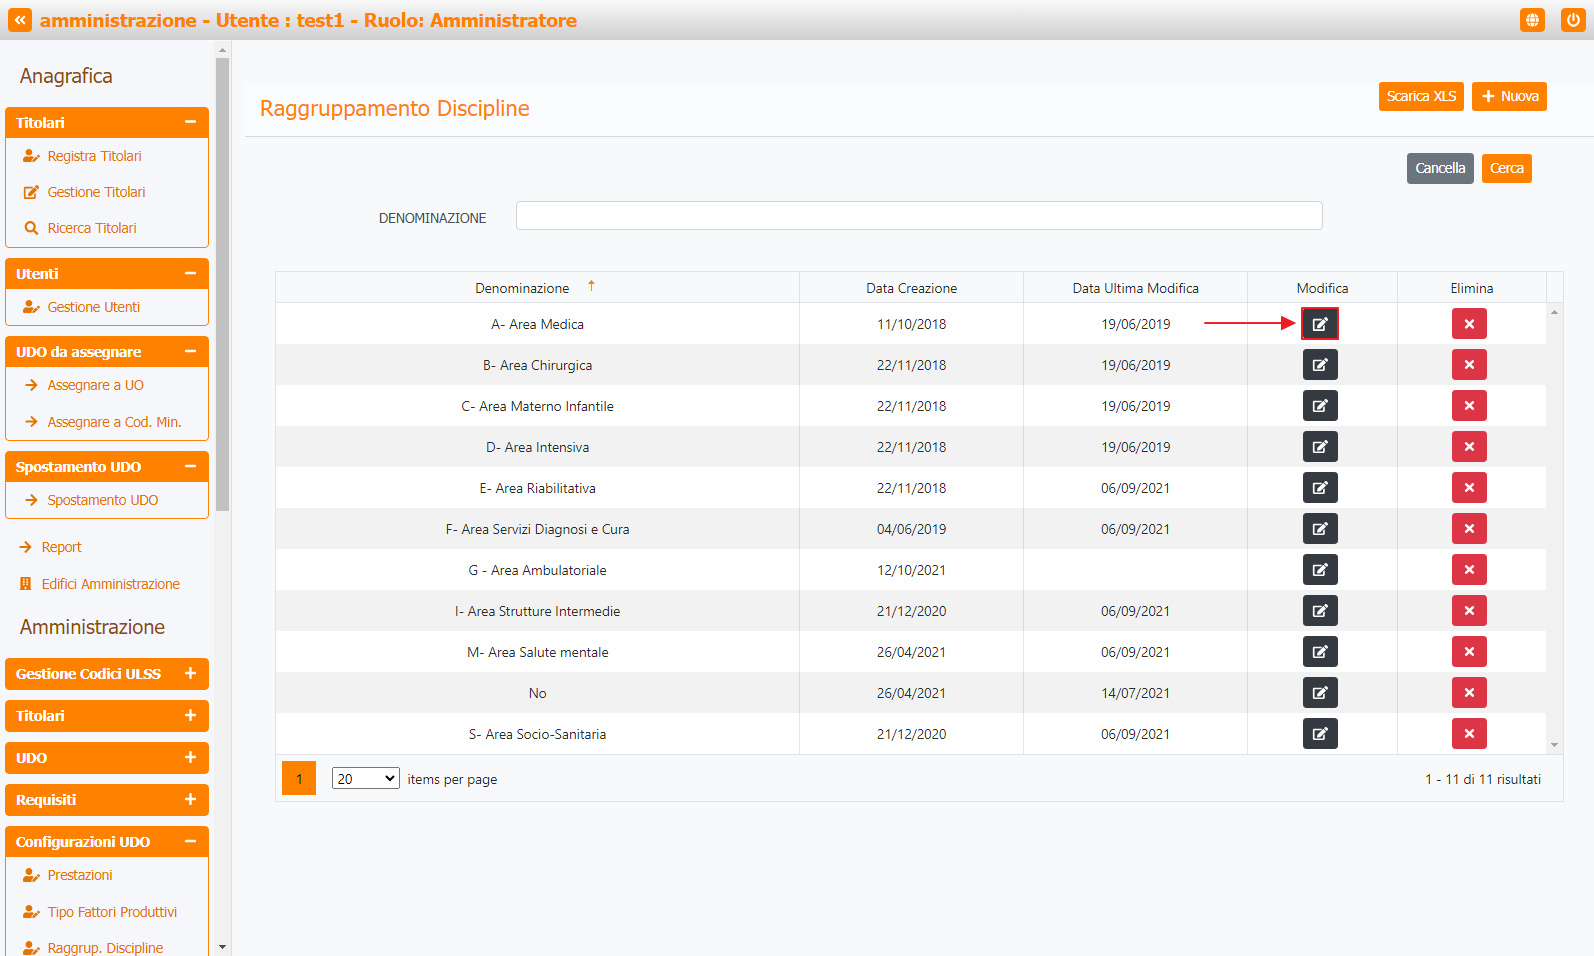Open the Report link
This screenshot has width=1594, height=956.
click(61, 547)
